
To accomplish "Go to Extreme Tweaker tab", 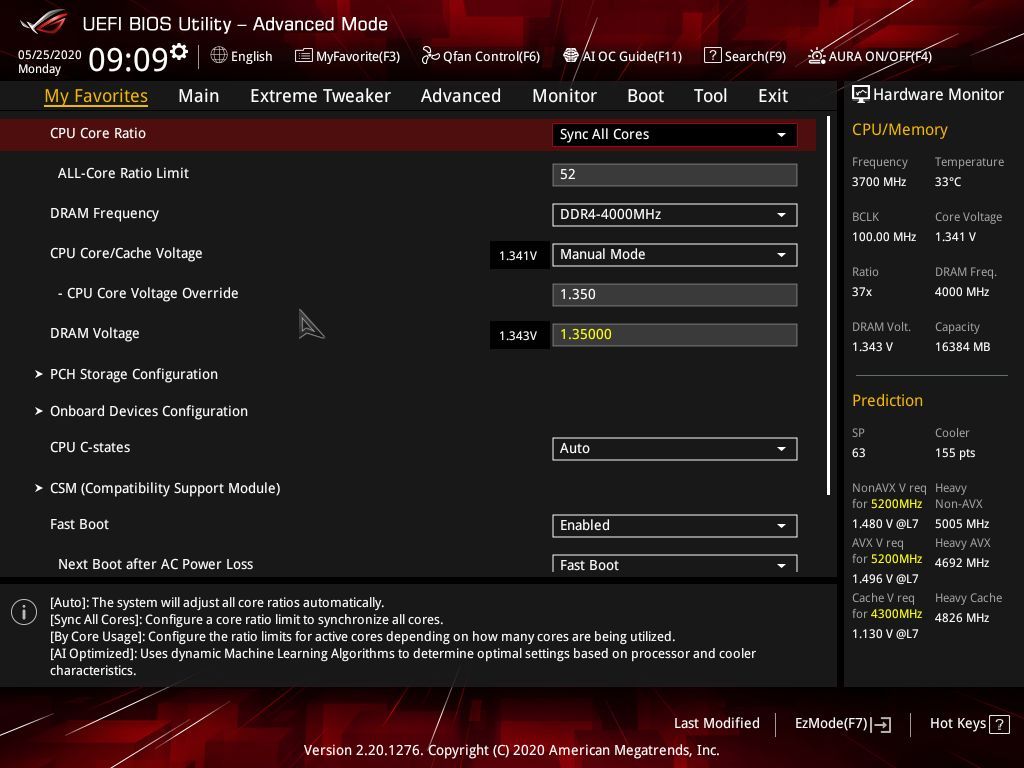I will (320, 96).
